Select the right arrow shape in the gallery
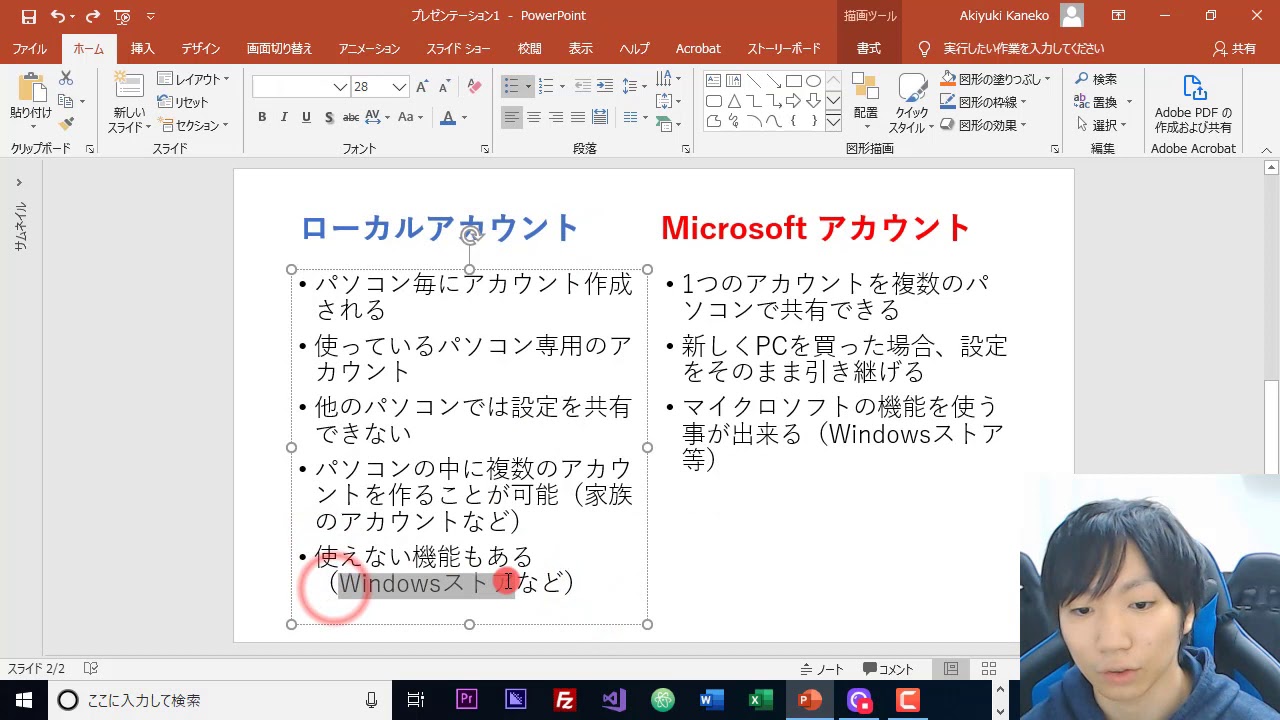The width and height of the screenshot is (1280, 720). [x=793, y=101]
